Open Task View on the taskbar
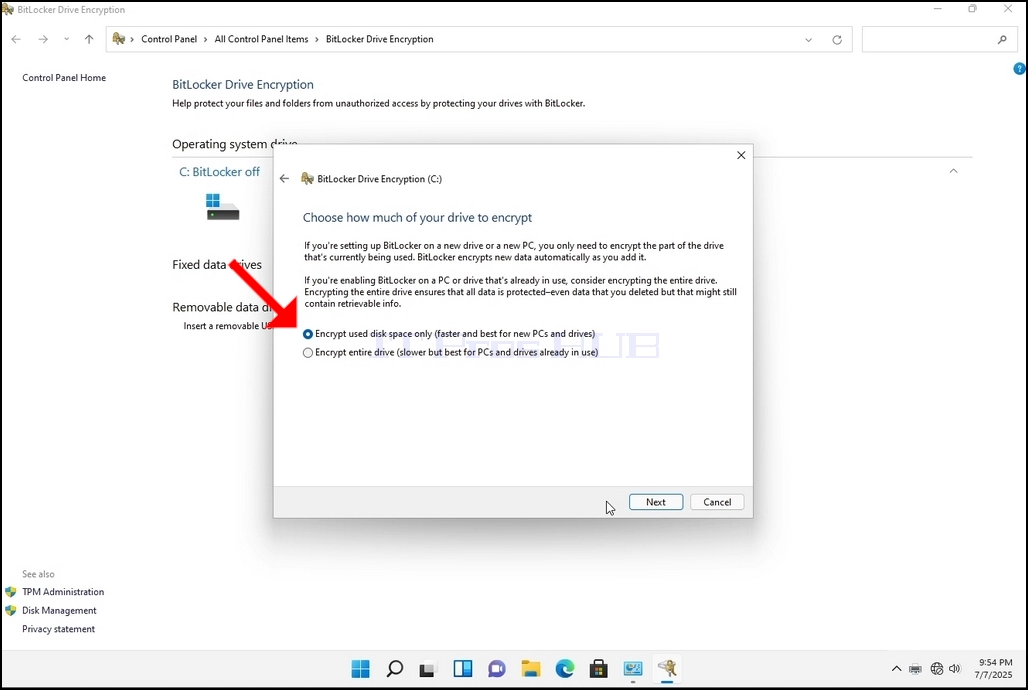 [x=427, y=669]
